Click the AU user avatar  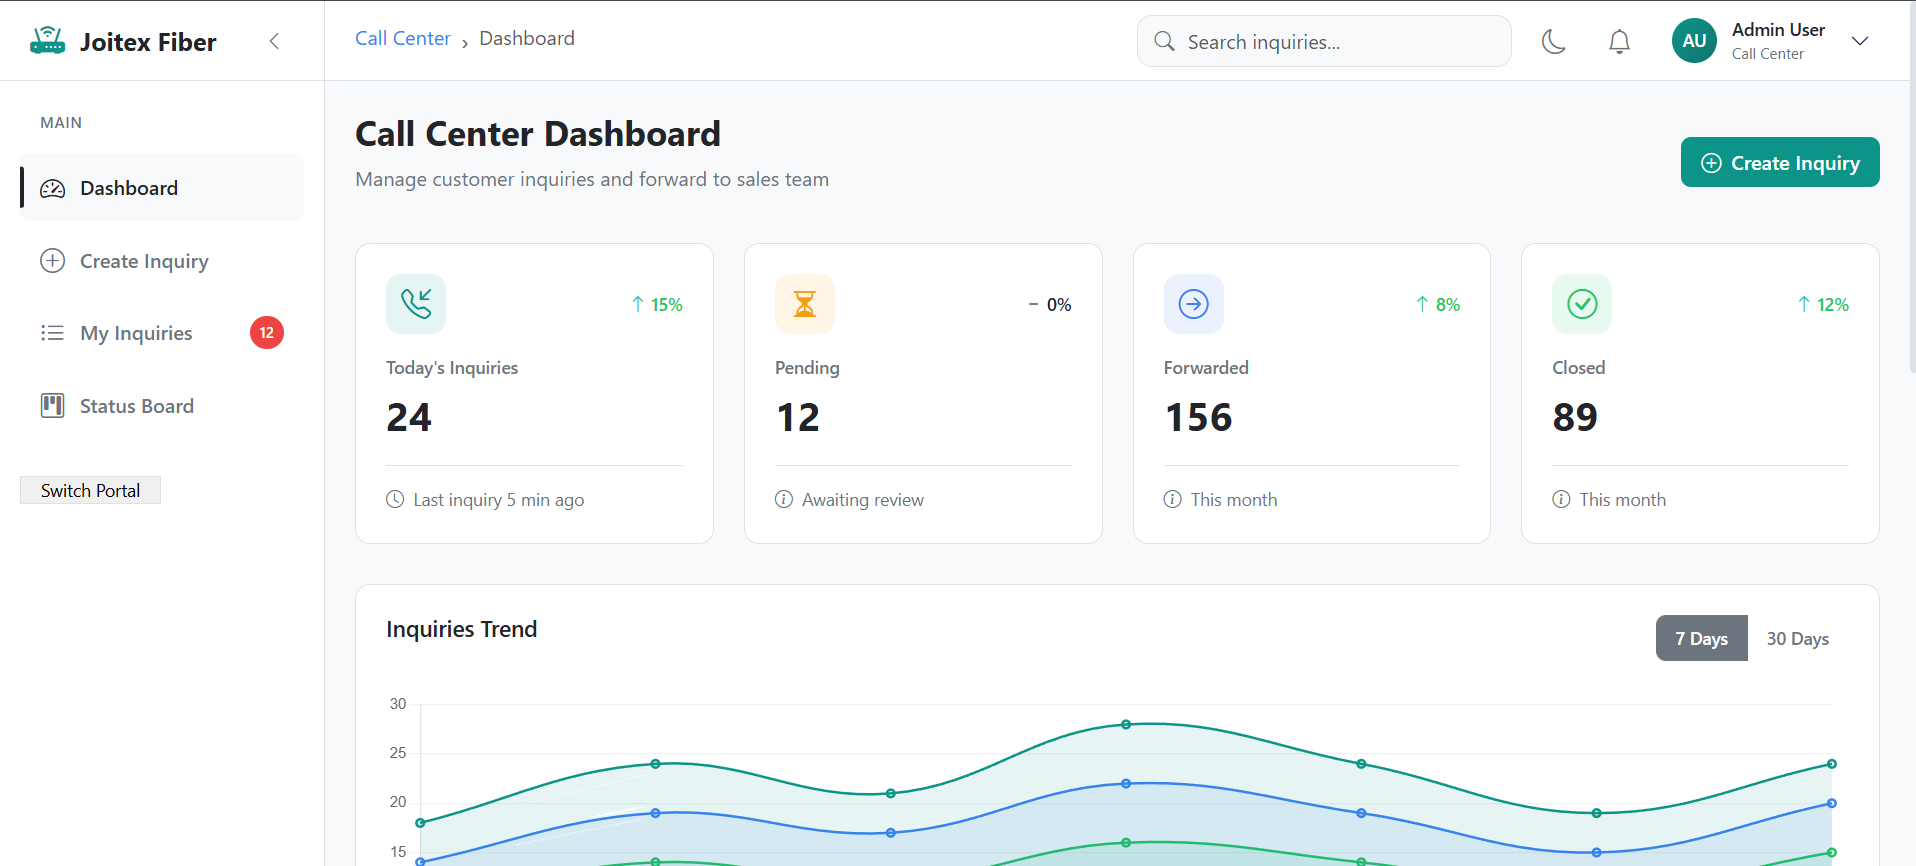1694,41
